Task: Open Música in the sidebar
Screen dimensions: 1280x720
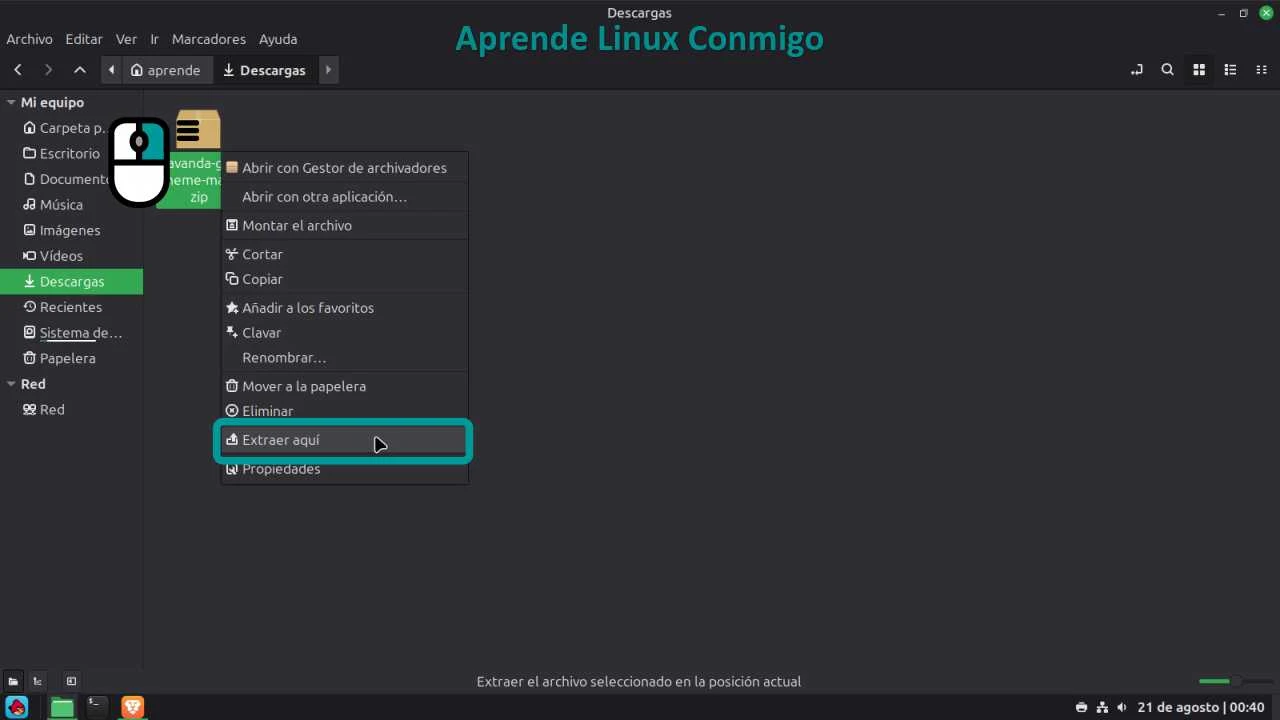Action: (x=71, y=205)
